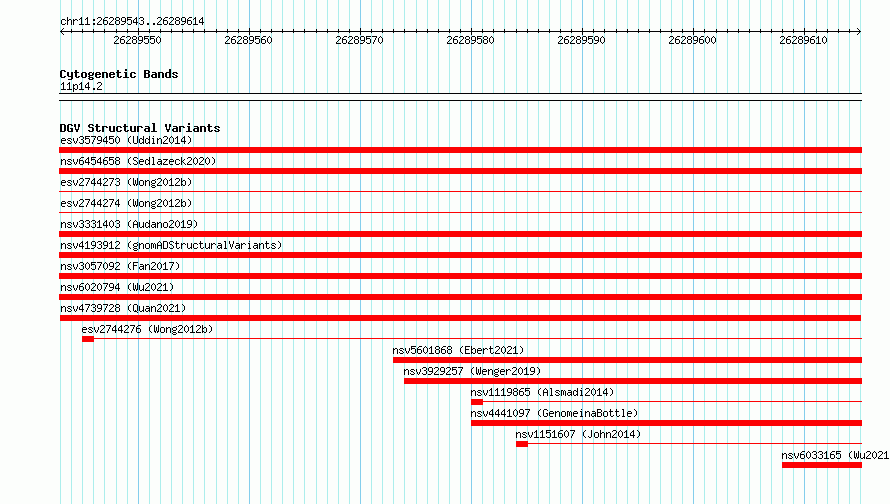The height and width of the screenshot is (504, 890).
Task: Click the DGV Structural Variants track title
Action: click(x=140, y=128)
